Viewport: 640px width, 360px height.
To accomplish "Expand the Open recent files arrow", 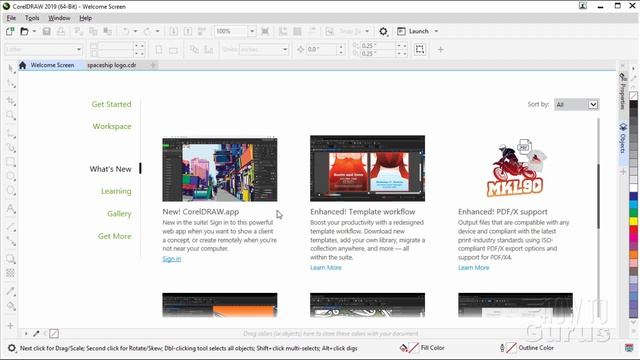I will 34,31.
